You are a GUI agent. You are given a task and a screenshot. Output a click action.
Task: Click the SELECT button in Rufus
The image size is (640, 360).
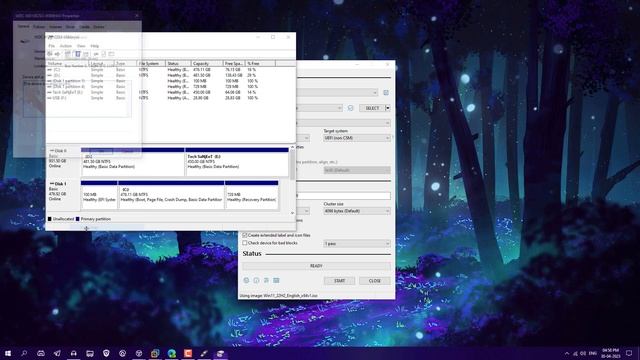[372, 108]
